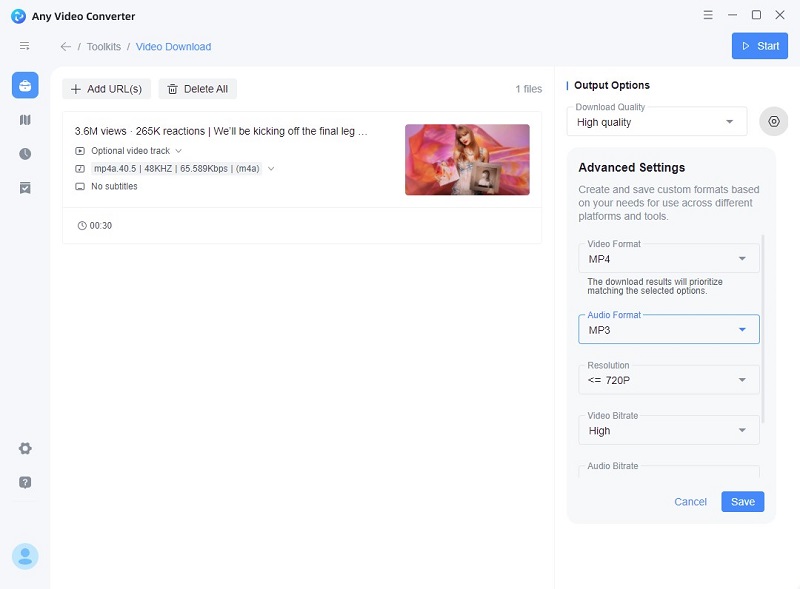This screenshot has height=589, width=800.
Task: Click the 'No subtitles' text
Action: [x=114, y=186]
